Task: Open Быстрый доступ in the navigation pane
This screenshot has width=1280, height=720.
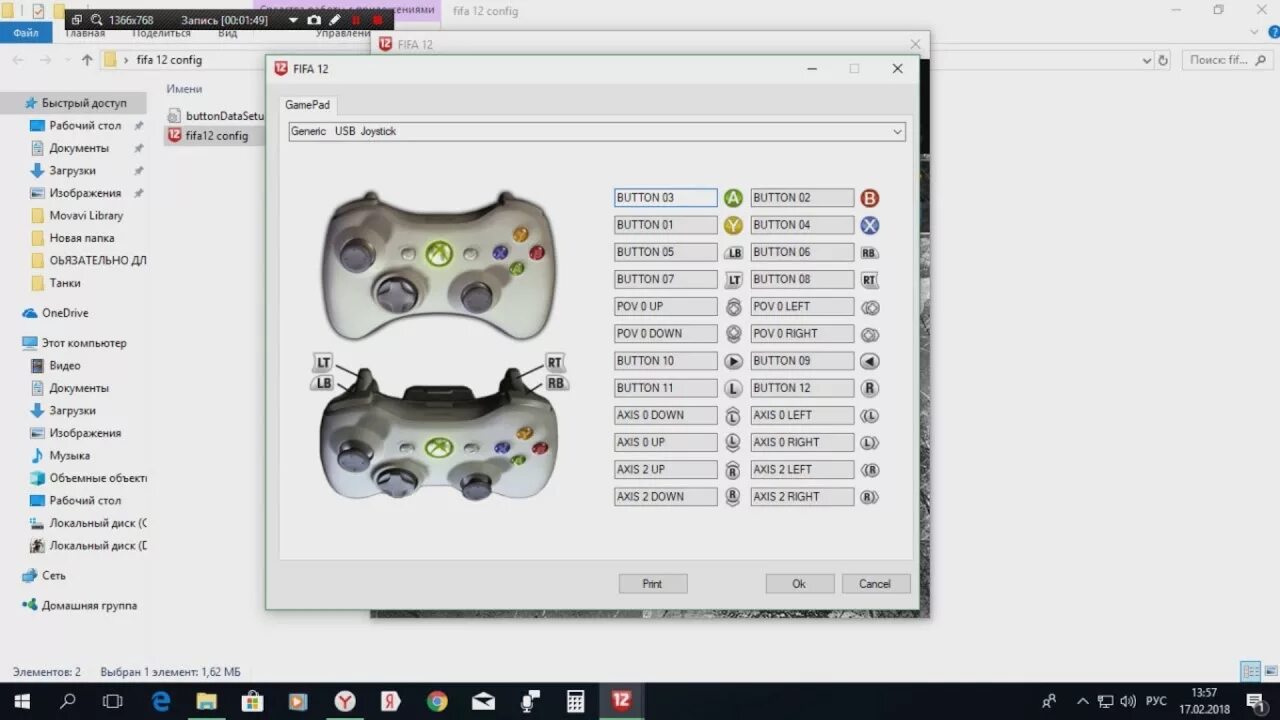Action: tap(75, 103)
